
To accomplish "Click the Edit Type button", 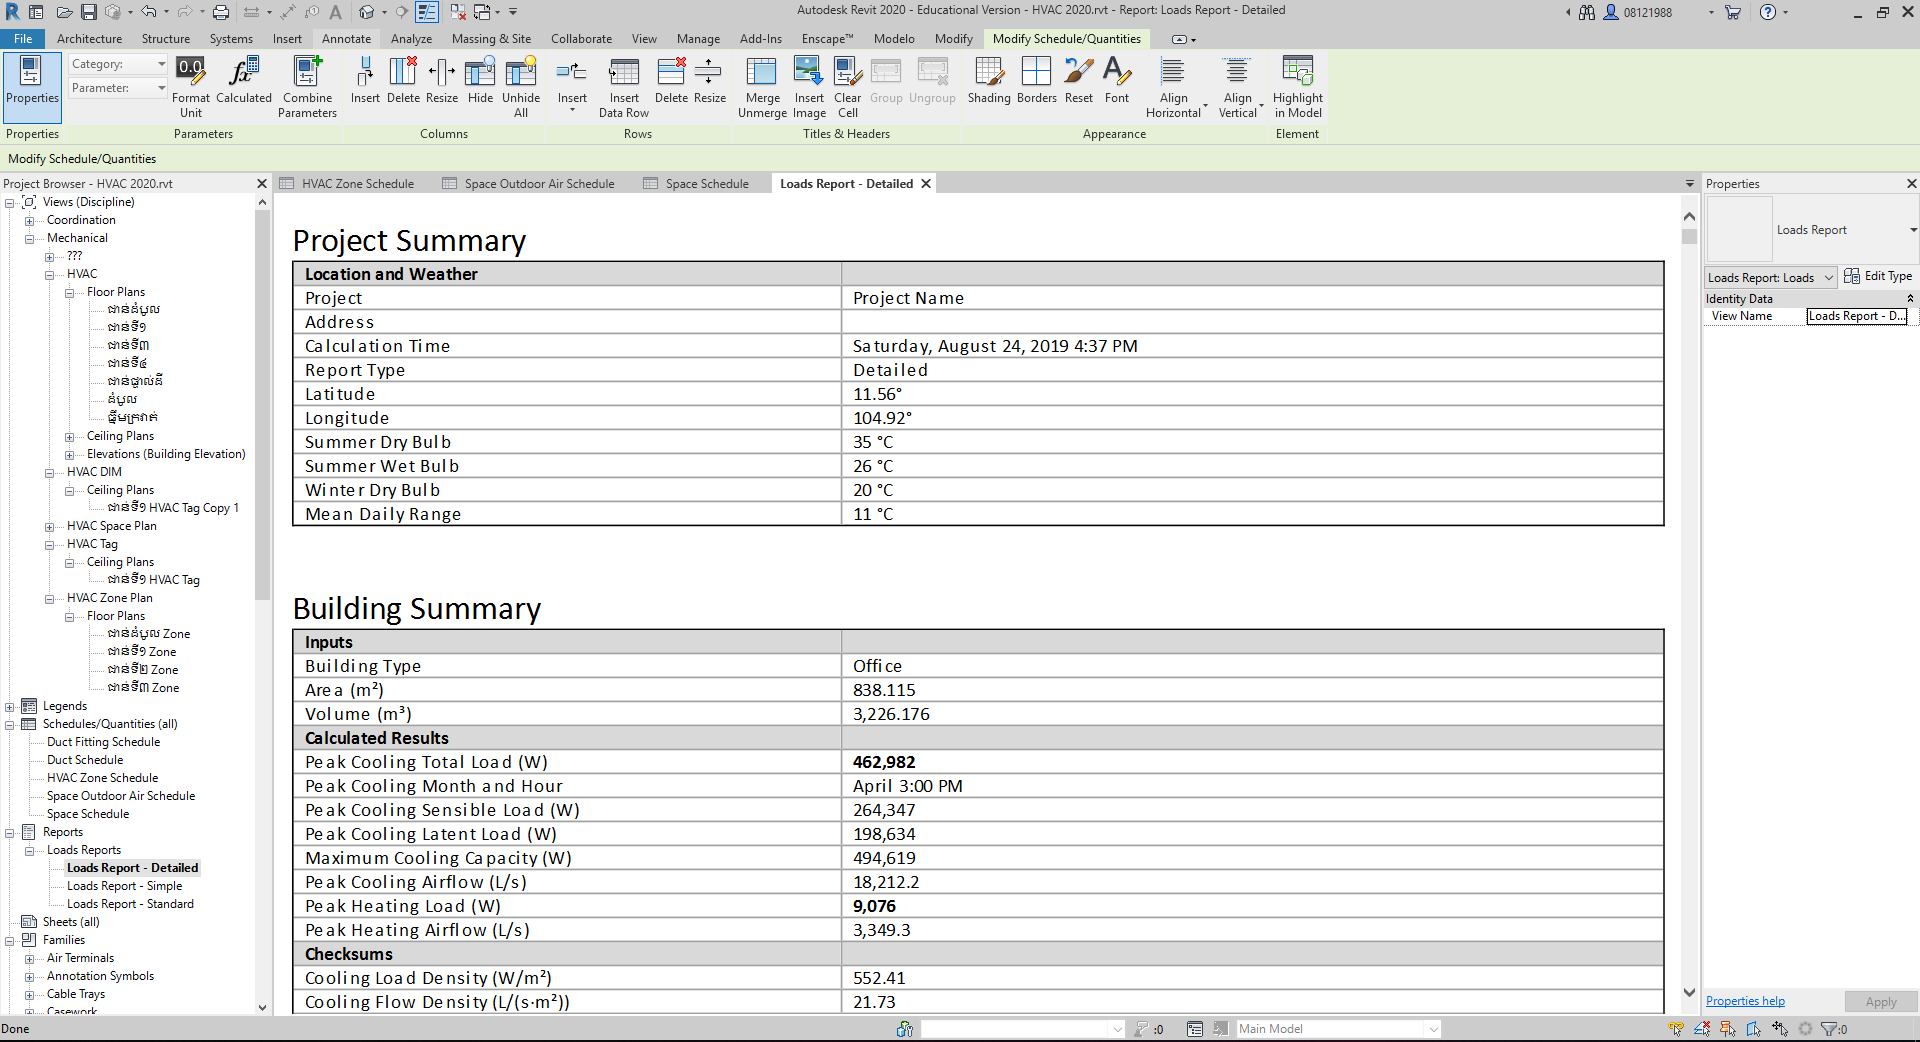I will [1878, 277].
